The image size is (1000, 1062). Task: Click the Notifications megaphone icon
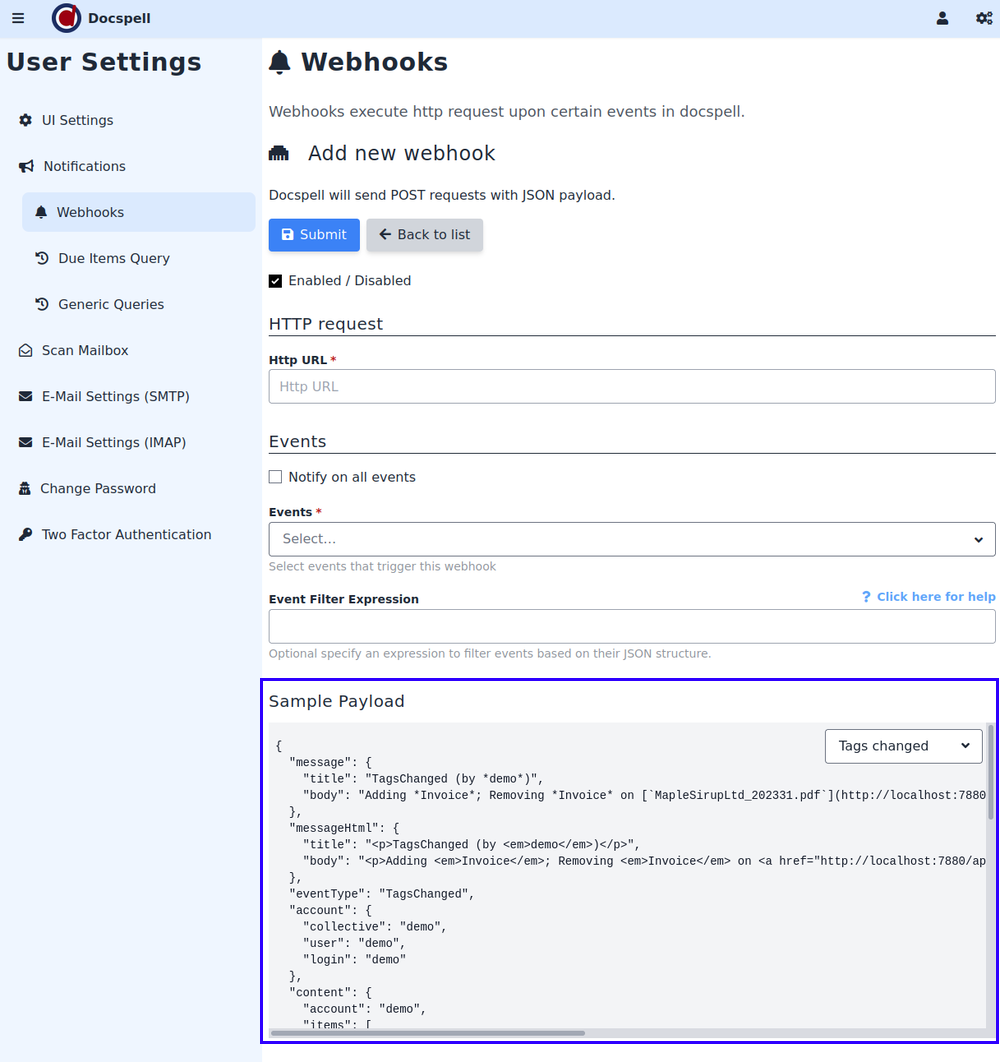point(26,166)
